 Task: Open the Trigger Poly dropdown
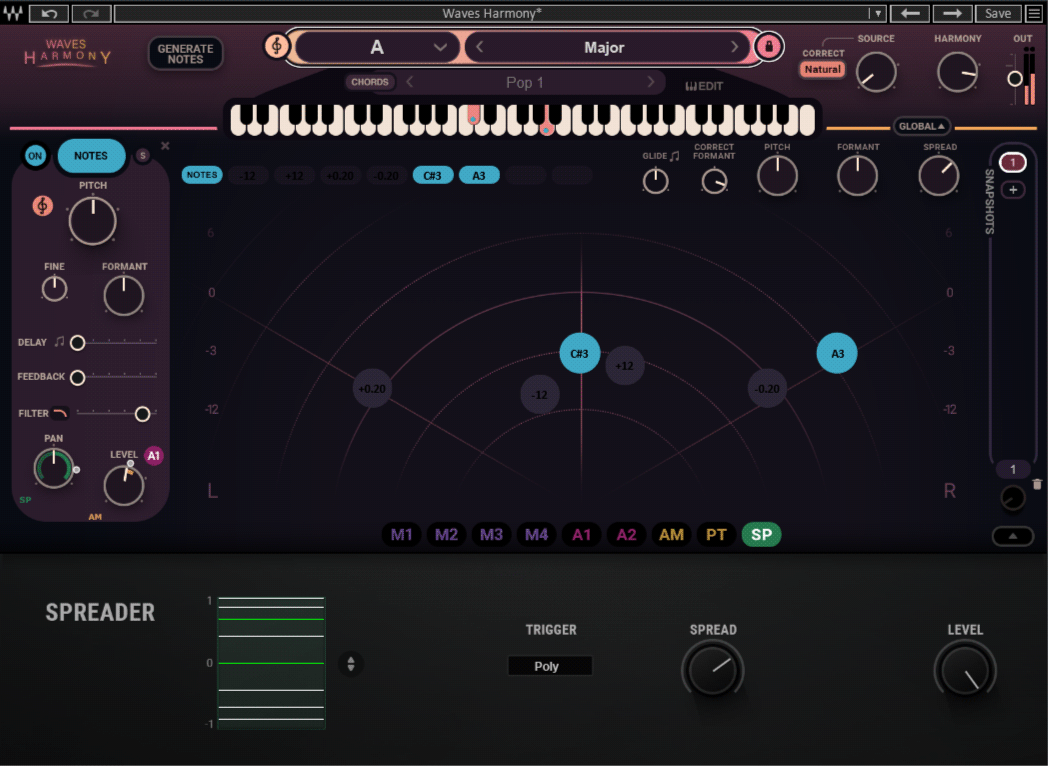point(549,666)
